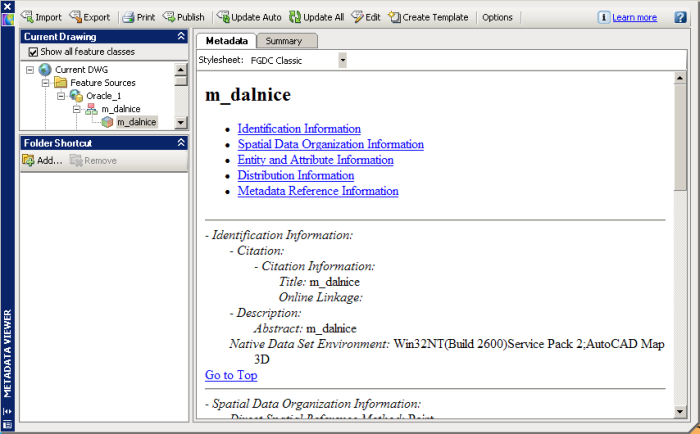700x434 pixels.
Task: Collapse the Folder Shortcut panel
Action: (x=181, y=143)
